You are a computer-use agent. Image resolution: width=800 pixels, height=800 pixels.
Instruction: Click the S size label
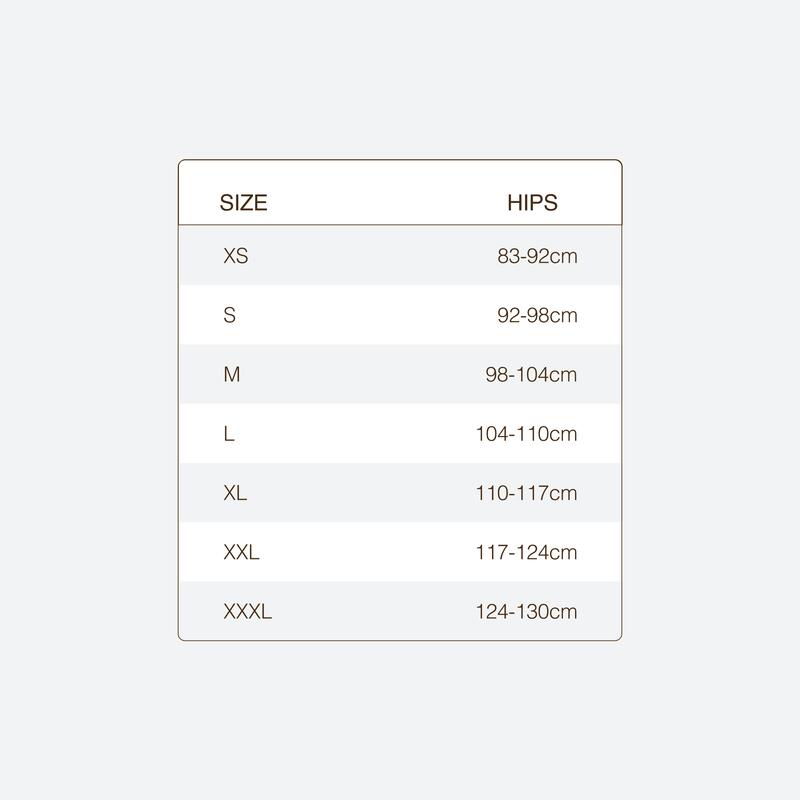point(230,315)
